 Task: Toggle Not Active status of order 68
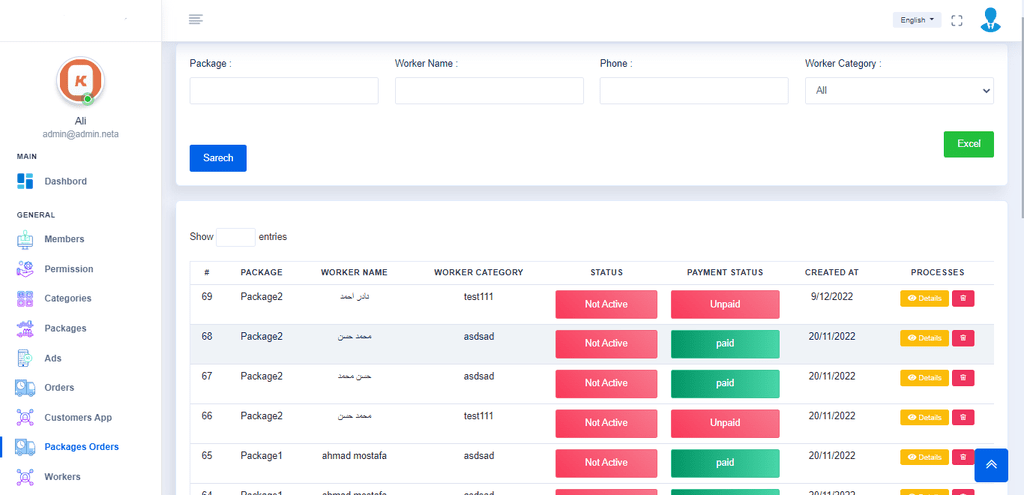(606, 343)
